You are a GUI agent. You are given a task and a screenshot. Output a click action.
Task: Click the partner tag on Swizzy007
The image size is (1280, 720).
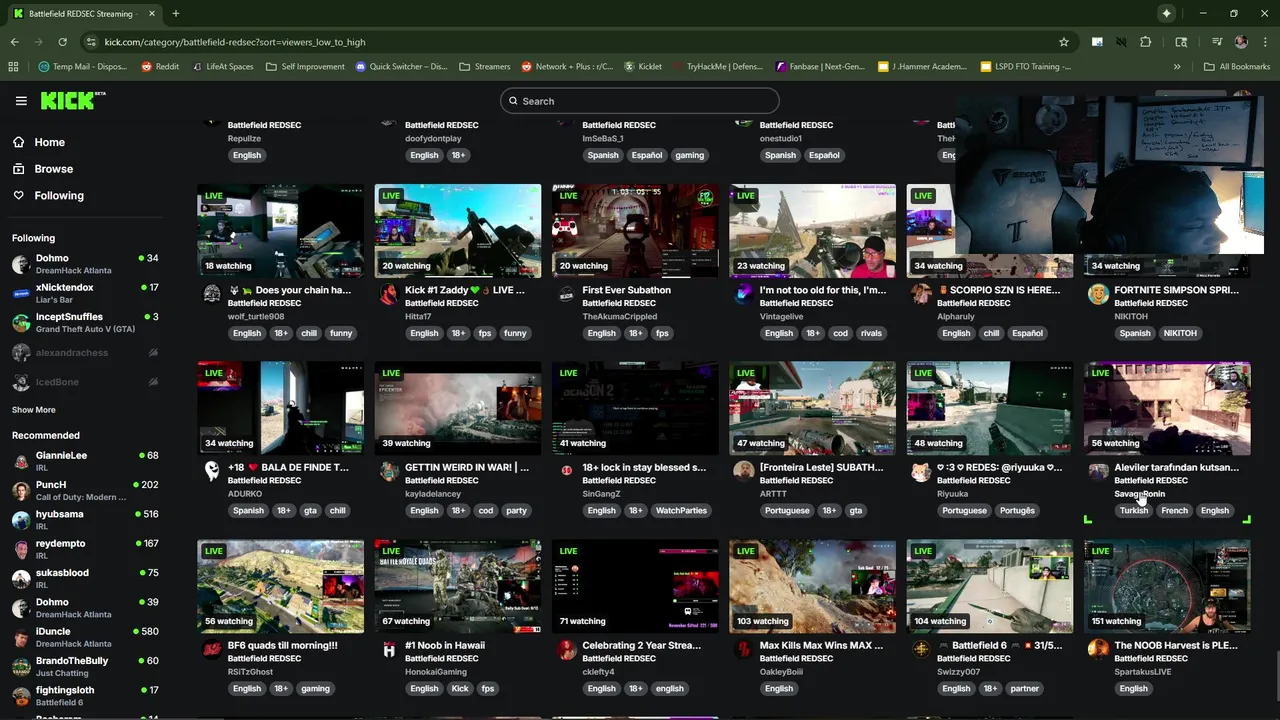pos(1025,688)
